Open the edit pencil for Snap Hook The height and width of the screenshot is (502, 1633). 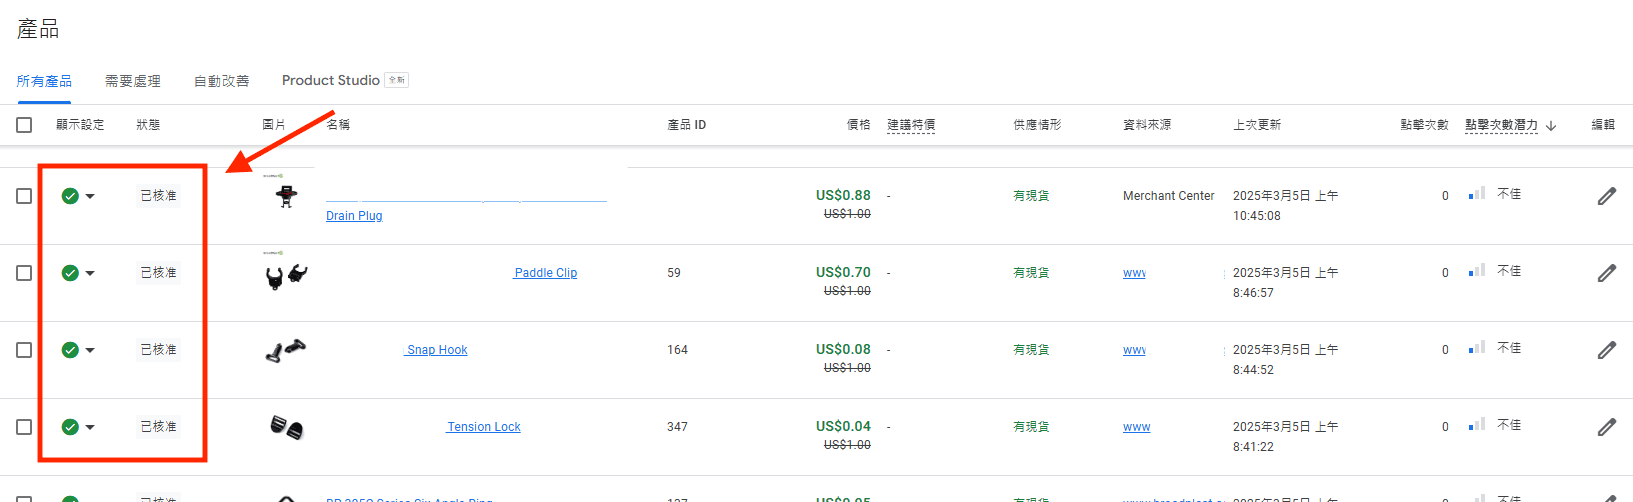[x=1606, y=350]
